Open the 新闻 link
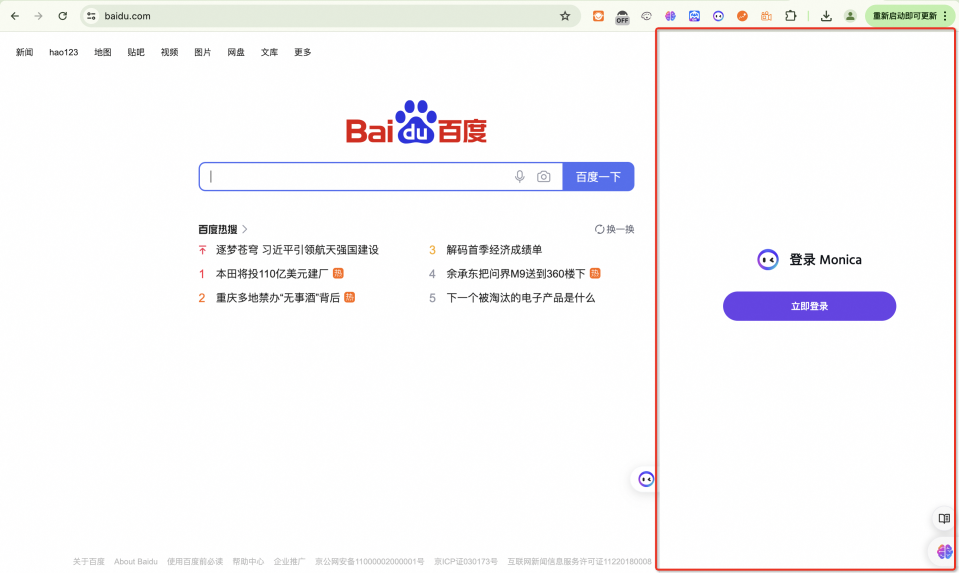This screenshot has width=959, height=573. coord(24,52)
